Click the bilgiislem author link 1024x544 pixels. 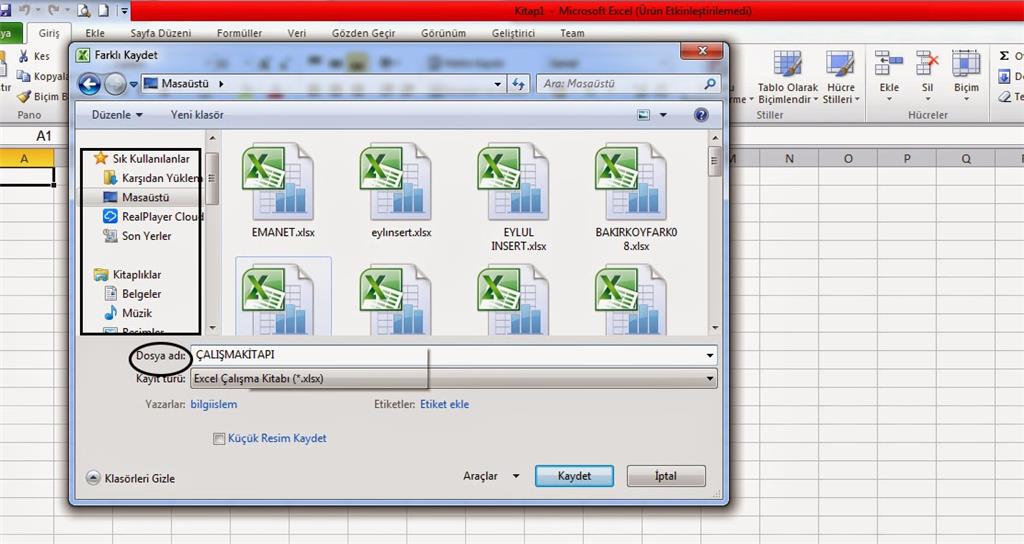pyautogui.click(x=214, y=404)
